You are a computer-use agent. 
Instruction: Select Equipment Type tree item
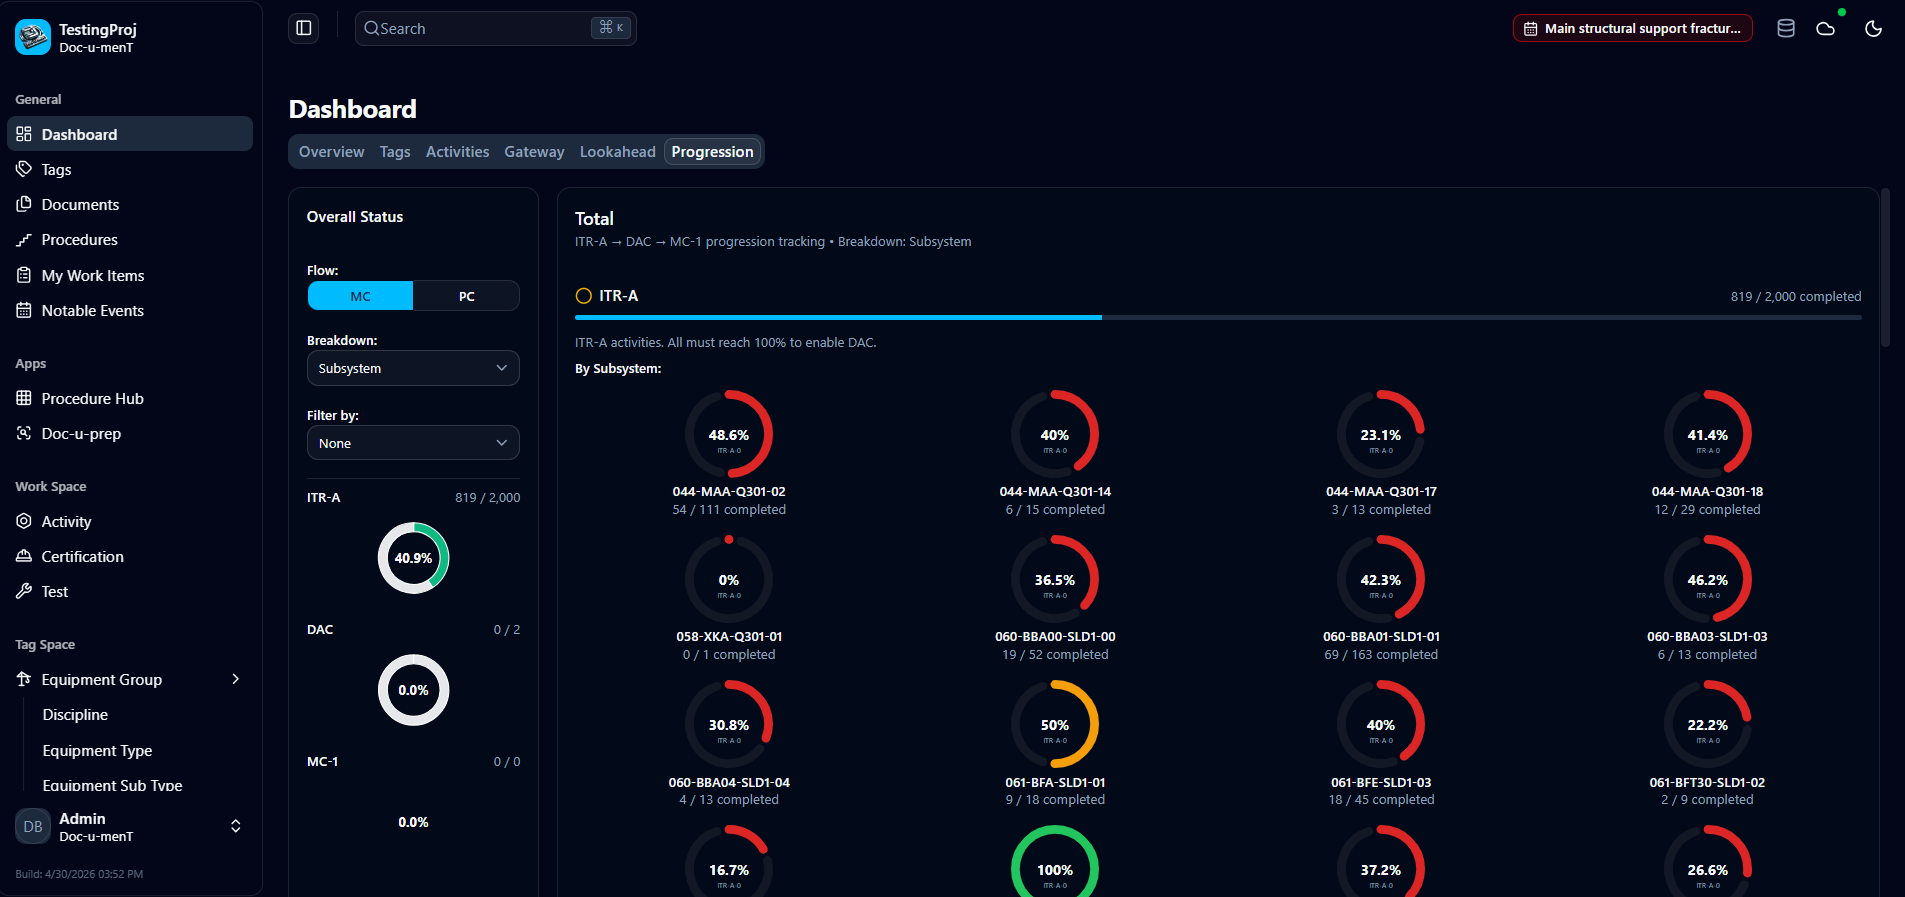point(97,750)
